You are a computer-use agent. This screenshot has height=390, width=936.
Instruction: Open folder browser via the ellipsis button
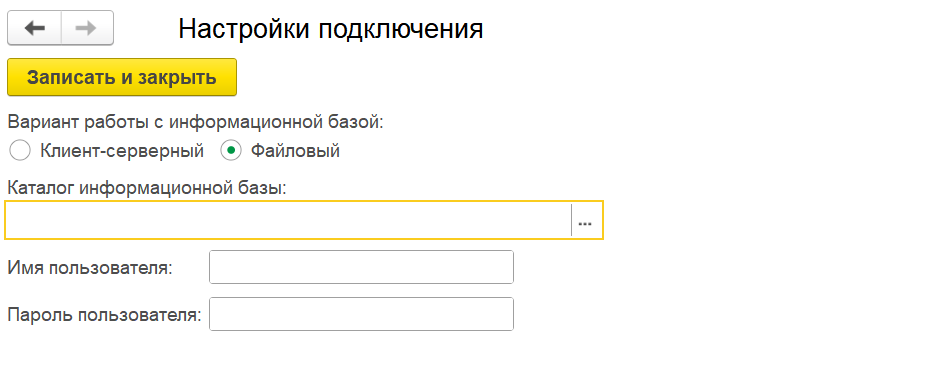point(586,220)
